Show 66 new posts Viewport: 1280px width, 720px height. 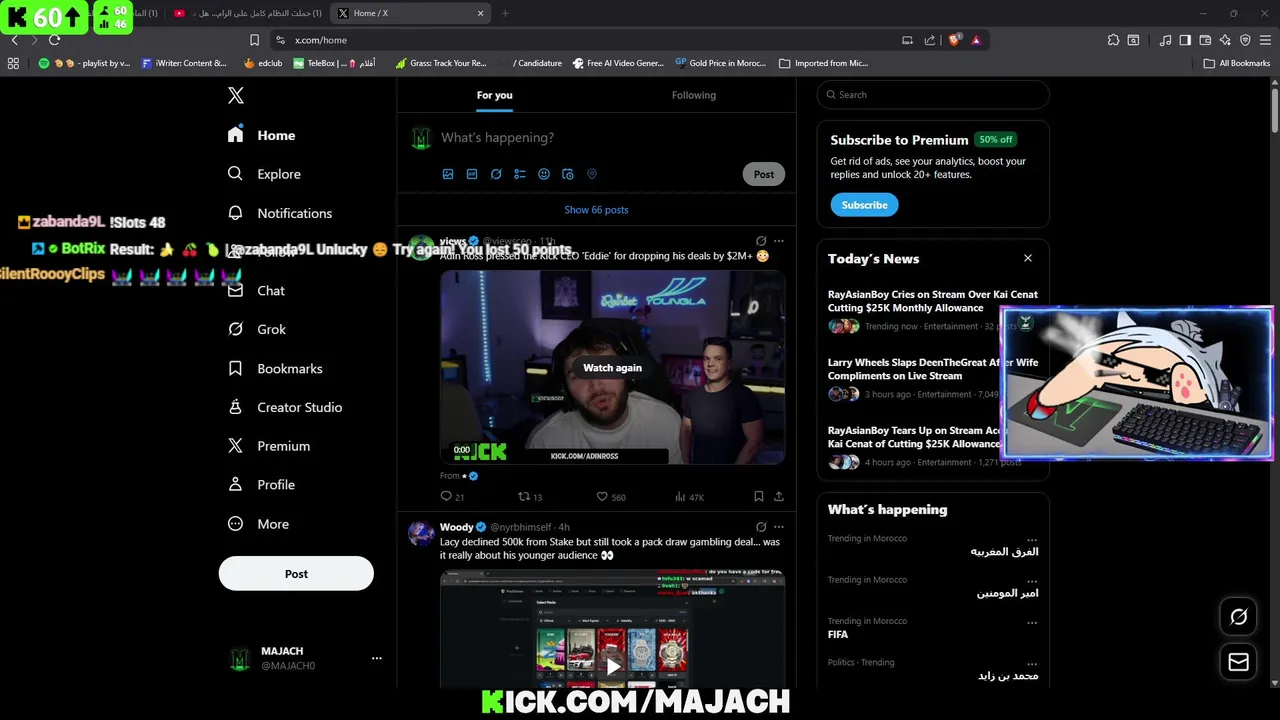[596, 210]
